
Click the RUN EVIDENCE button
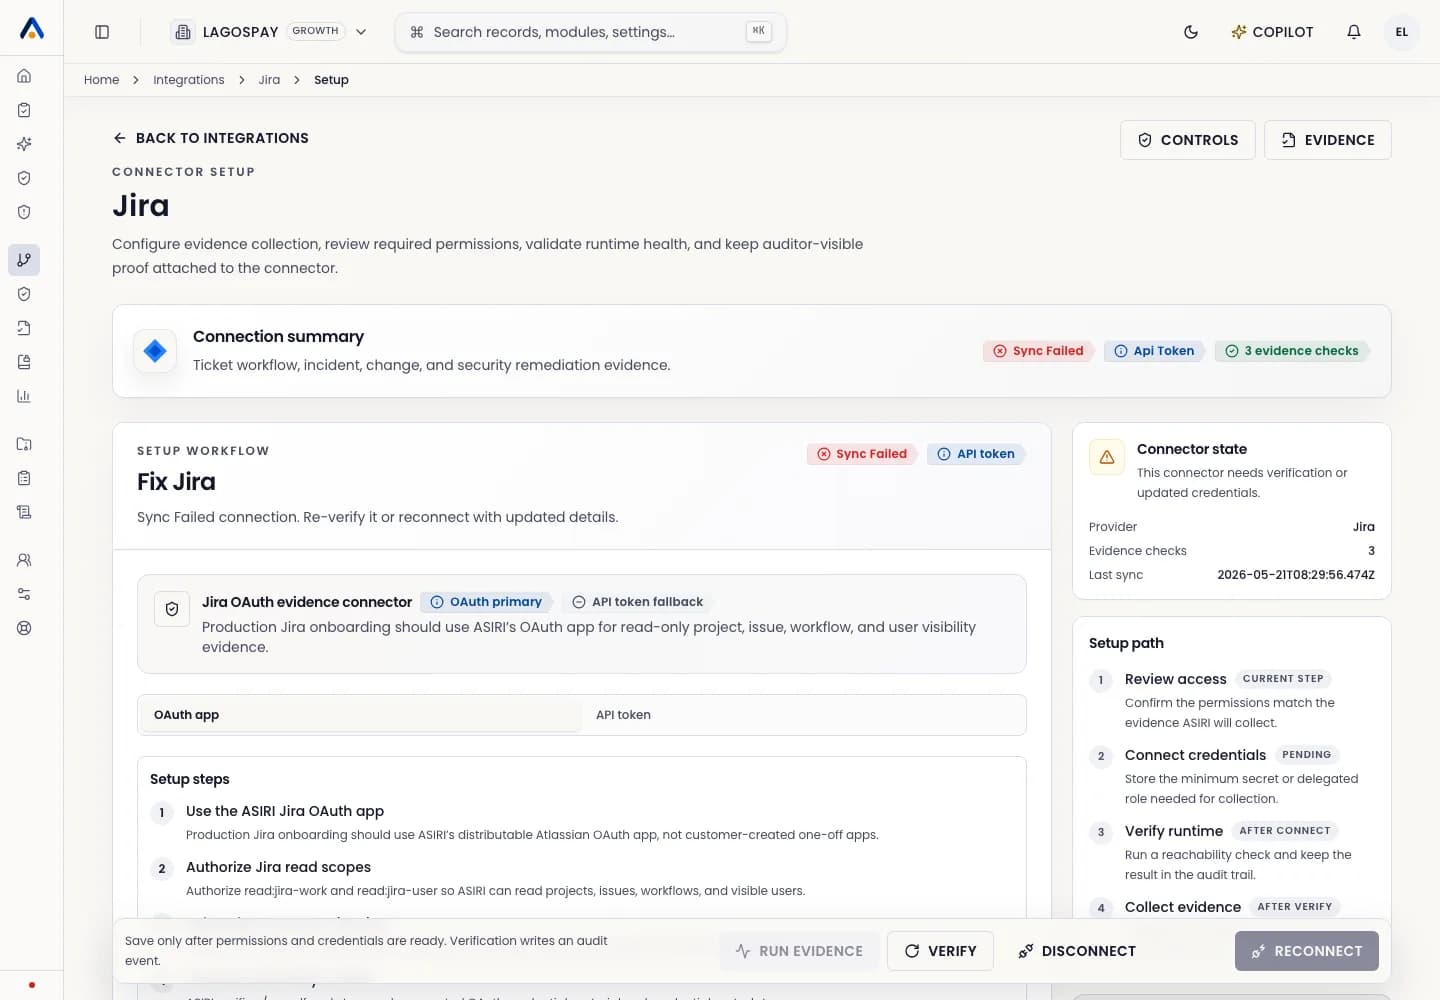[799, 951]
